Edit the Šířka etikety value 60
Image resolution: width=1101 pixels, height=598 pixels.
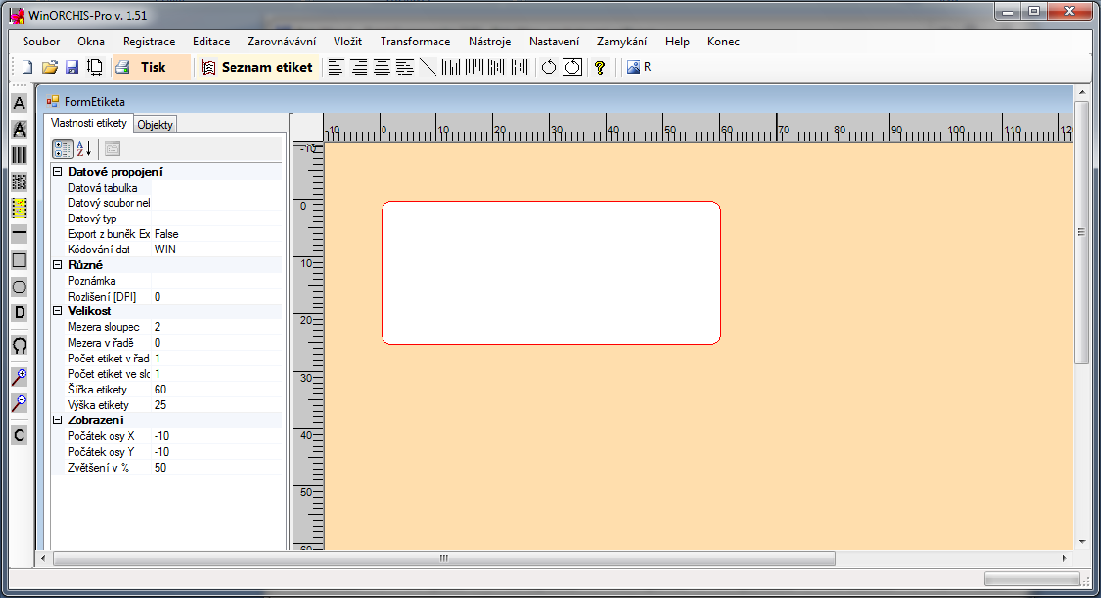[x=218, y=390]
